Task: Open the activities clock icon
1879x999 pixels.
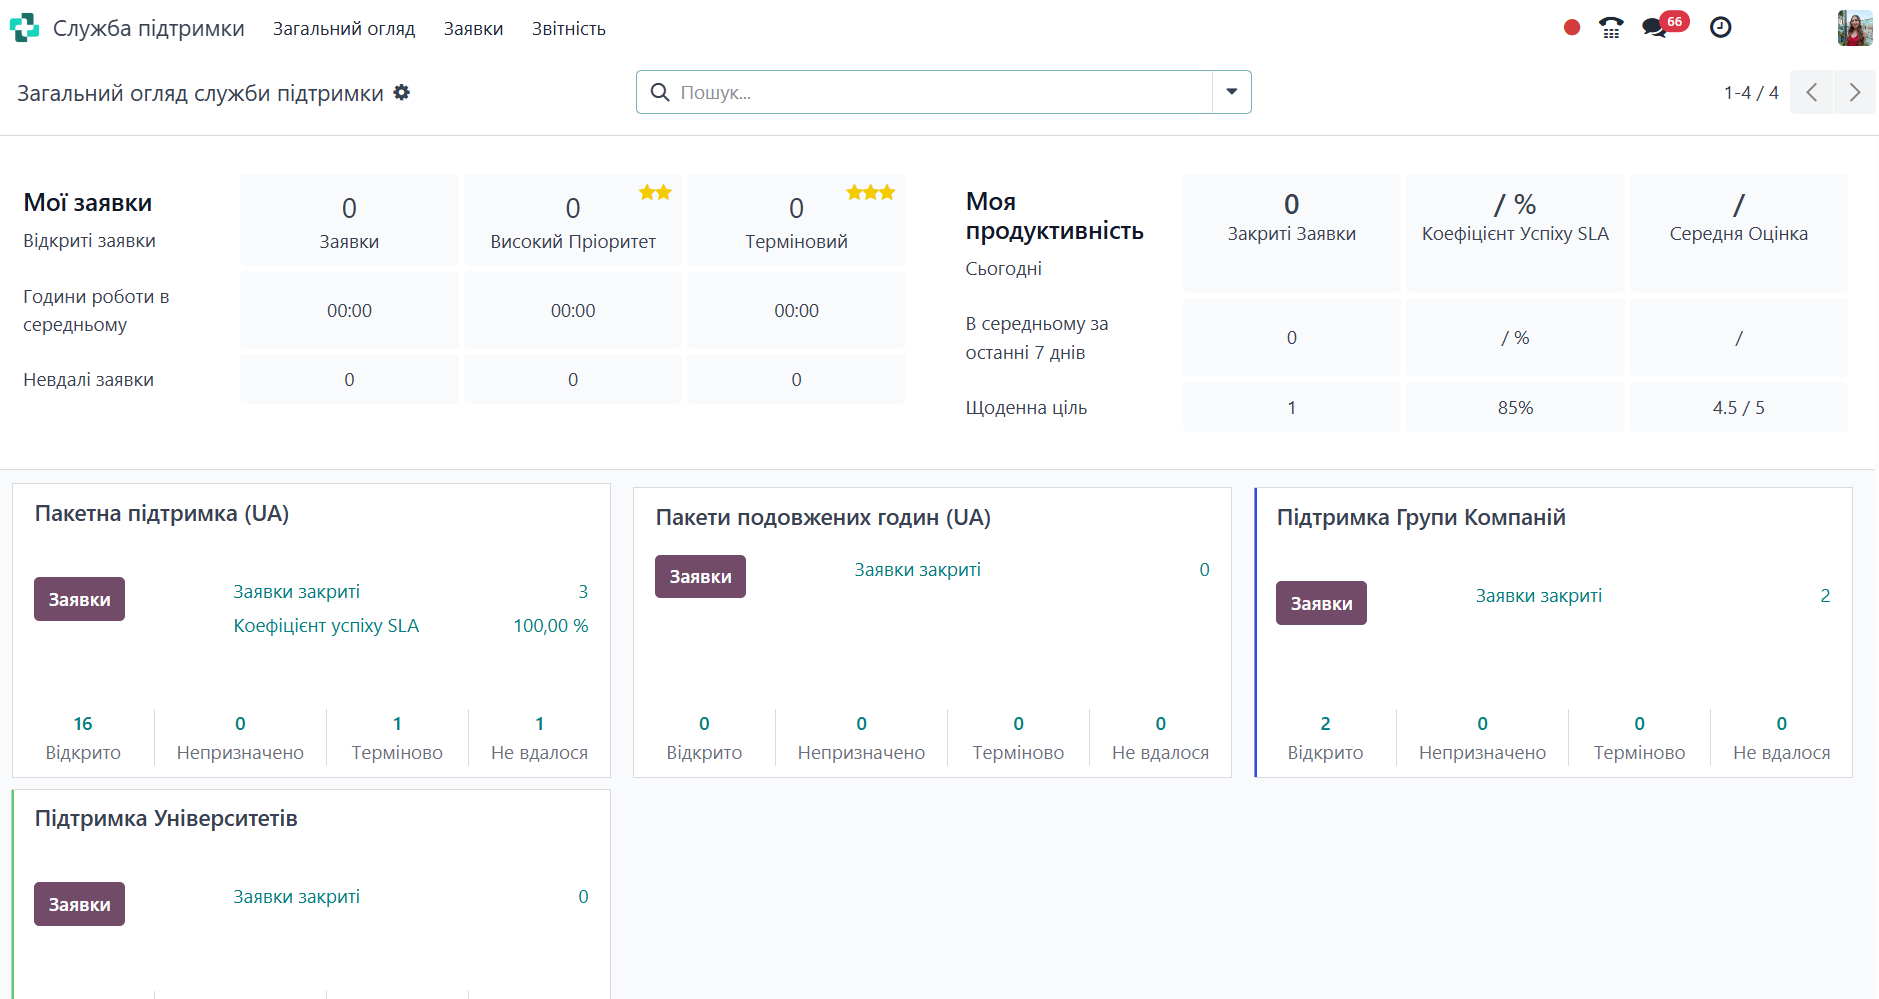Action: (x=1721, y=28)
